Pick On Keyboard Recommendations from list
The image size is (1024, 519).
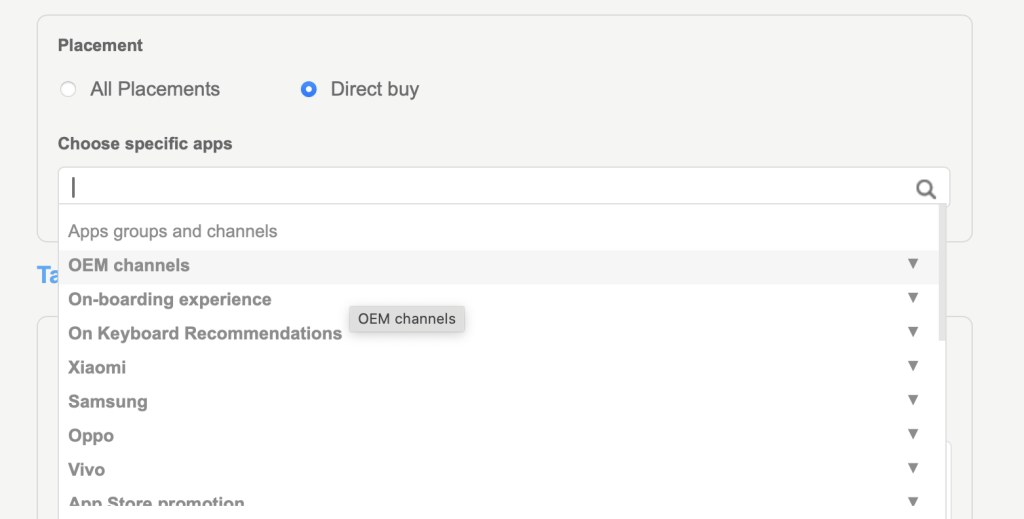(205, 333)
